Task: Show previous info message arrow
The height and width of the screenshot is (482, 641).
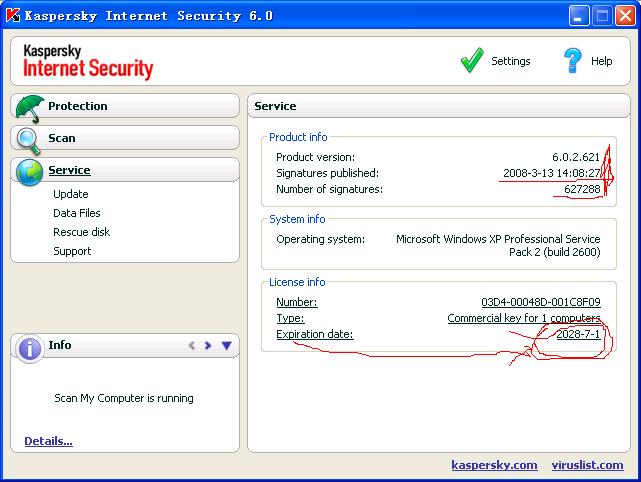Action: pos(191,345)
